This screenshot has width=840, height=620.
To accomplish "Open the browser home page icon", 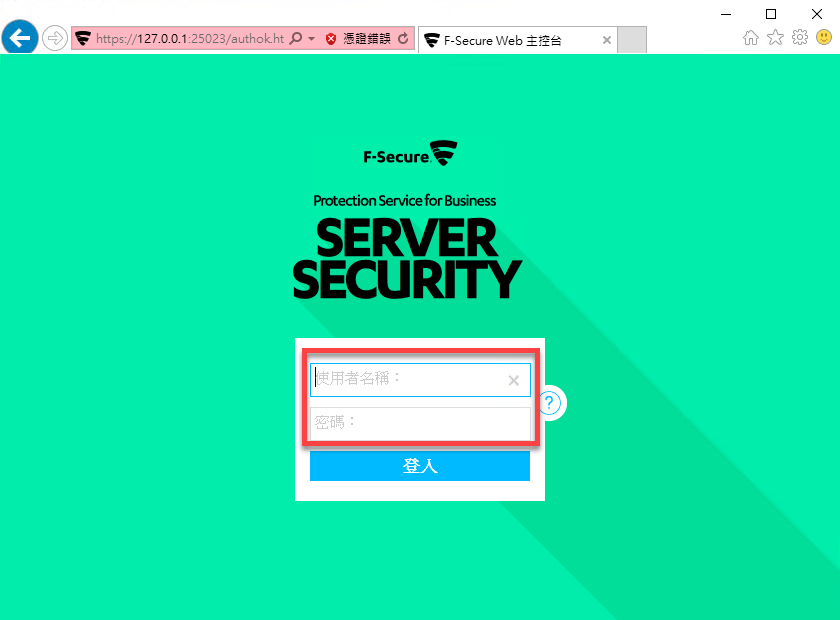I will tap(751, 38).
